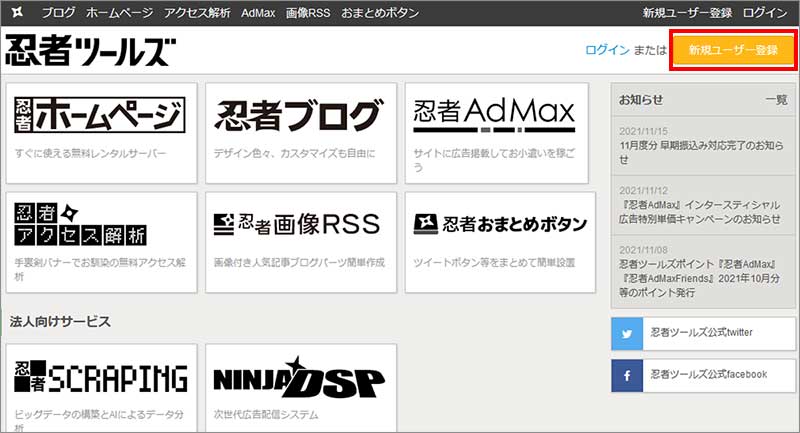
Task: Open the 忍者おまとめボタン service card
Action: [500, 242]
